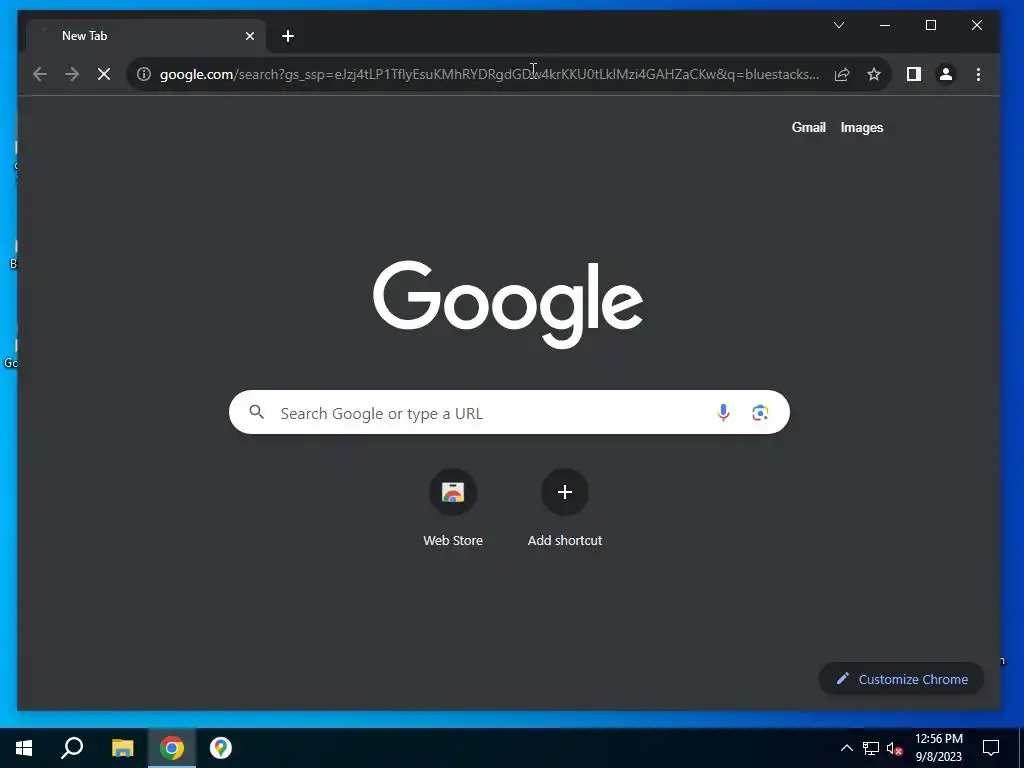This screenshot has height=768, width=1024.
Task: Maximize the Chrome window
Action: click(931, 25)
